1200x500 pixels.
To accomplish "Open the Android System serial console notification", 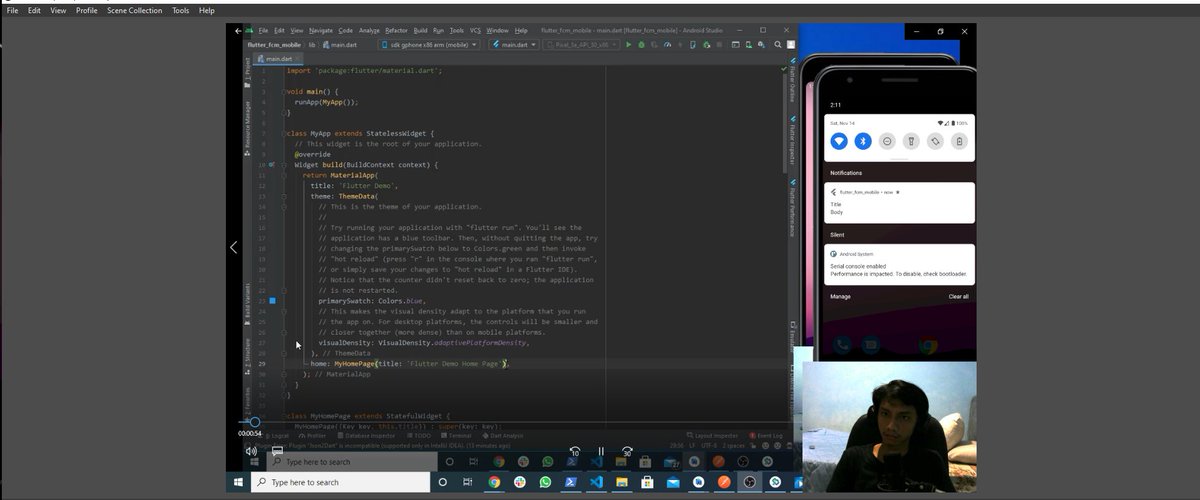I will coord(900,266).
